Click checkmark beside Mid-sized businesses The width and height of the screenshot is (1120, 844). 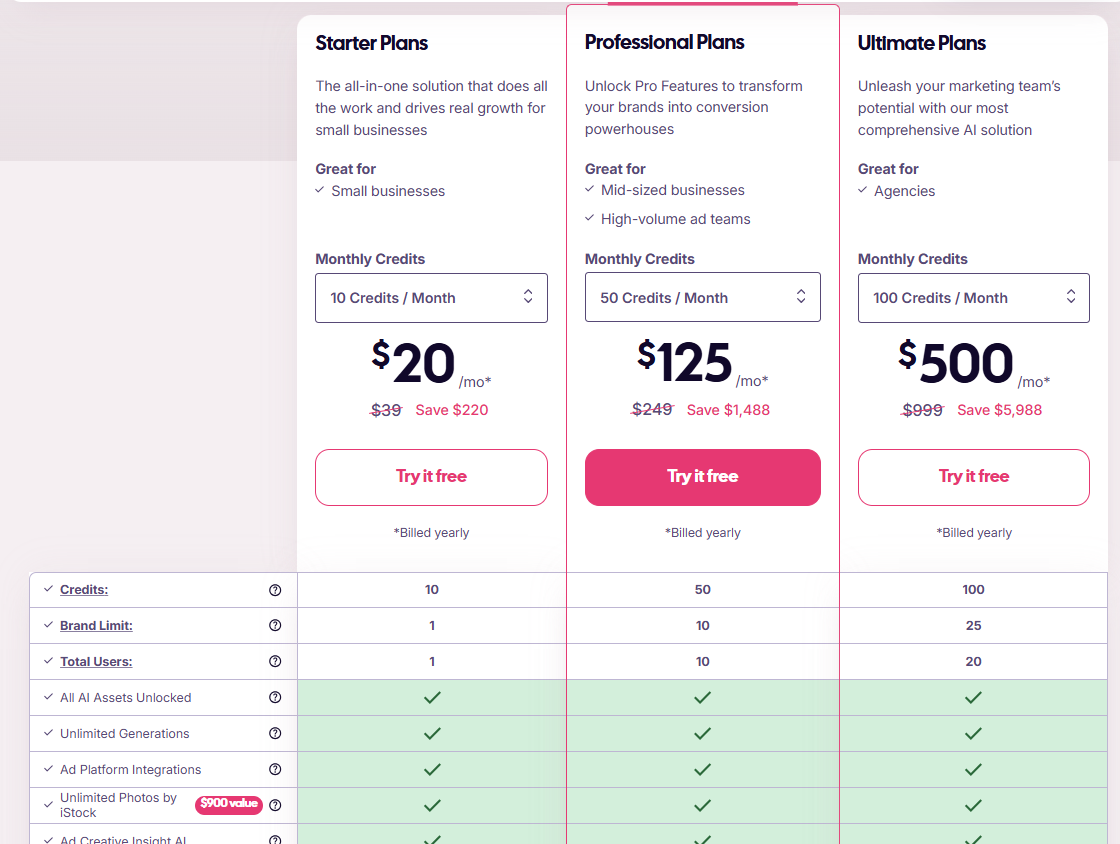[x=589, y=189]
